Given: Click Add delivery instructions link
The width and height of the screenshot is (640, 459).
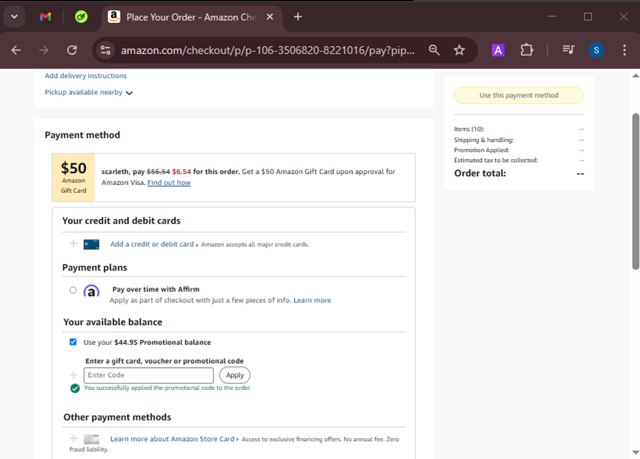Looking at the screenshot, I should [x=86, y=75].
